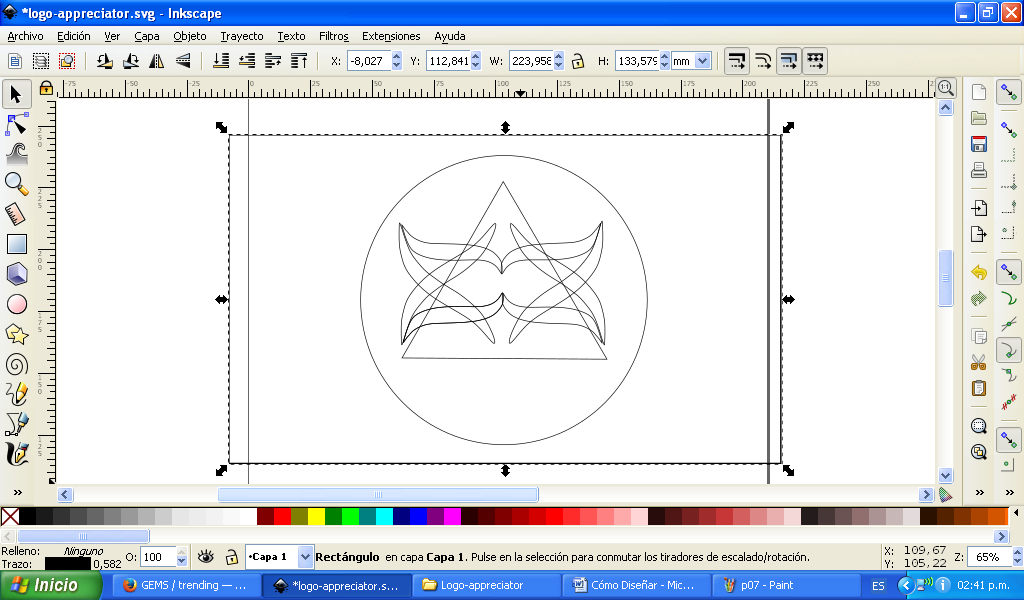
Task: Select the Pencil freehand tool
Action: point(16,394)
